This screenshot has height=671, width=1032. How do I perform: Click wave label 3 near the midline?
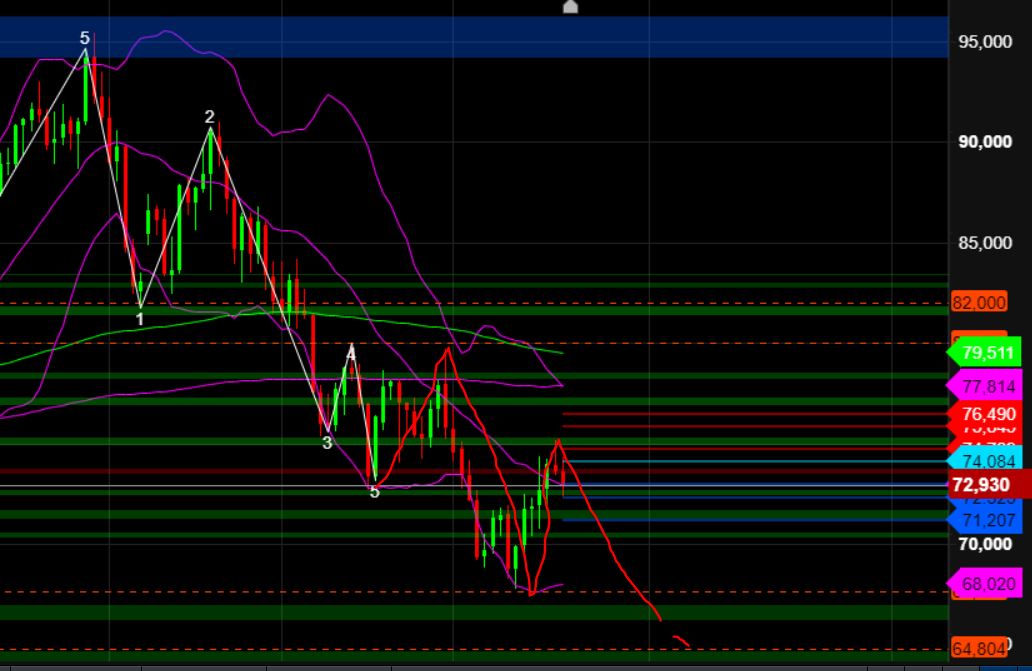point(325,440)
